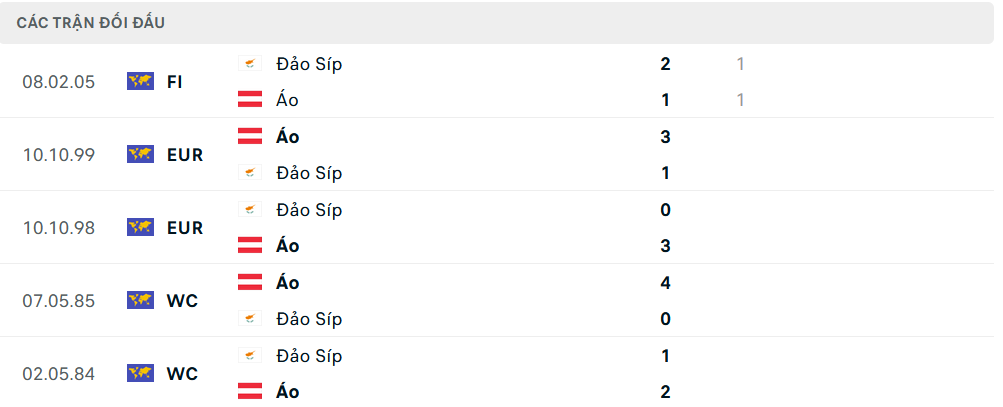Click the world icon for 02.05.84 WC match
Screen dimensions: 1003x407
coord(140,373)
